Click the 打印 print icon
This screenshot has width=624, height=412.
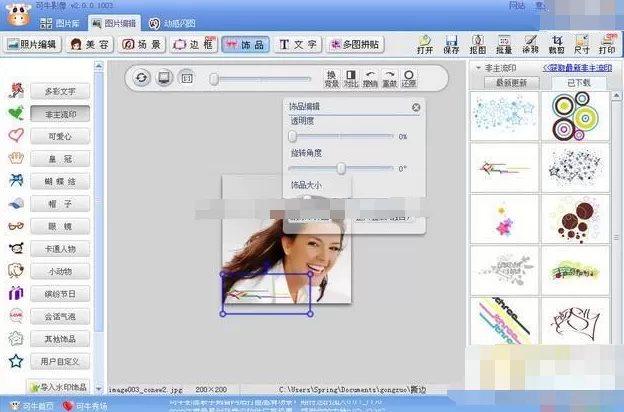[x=607, y=44]
